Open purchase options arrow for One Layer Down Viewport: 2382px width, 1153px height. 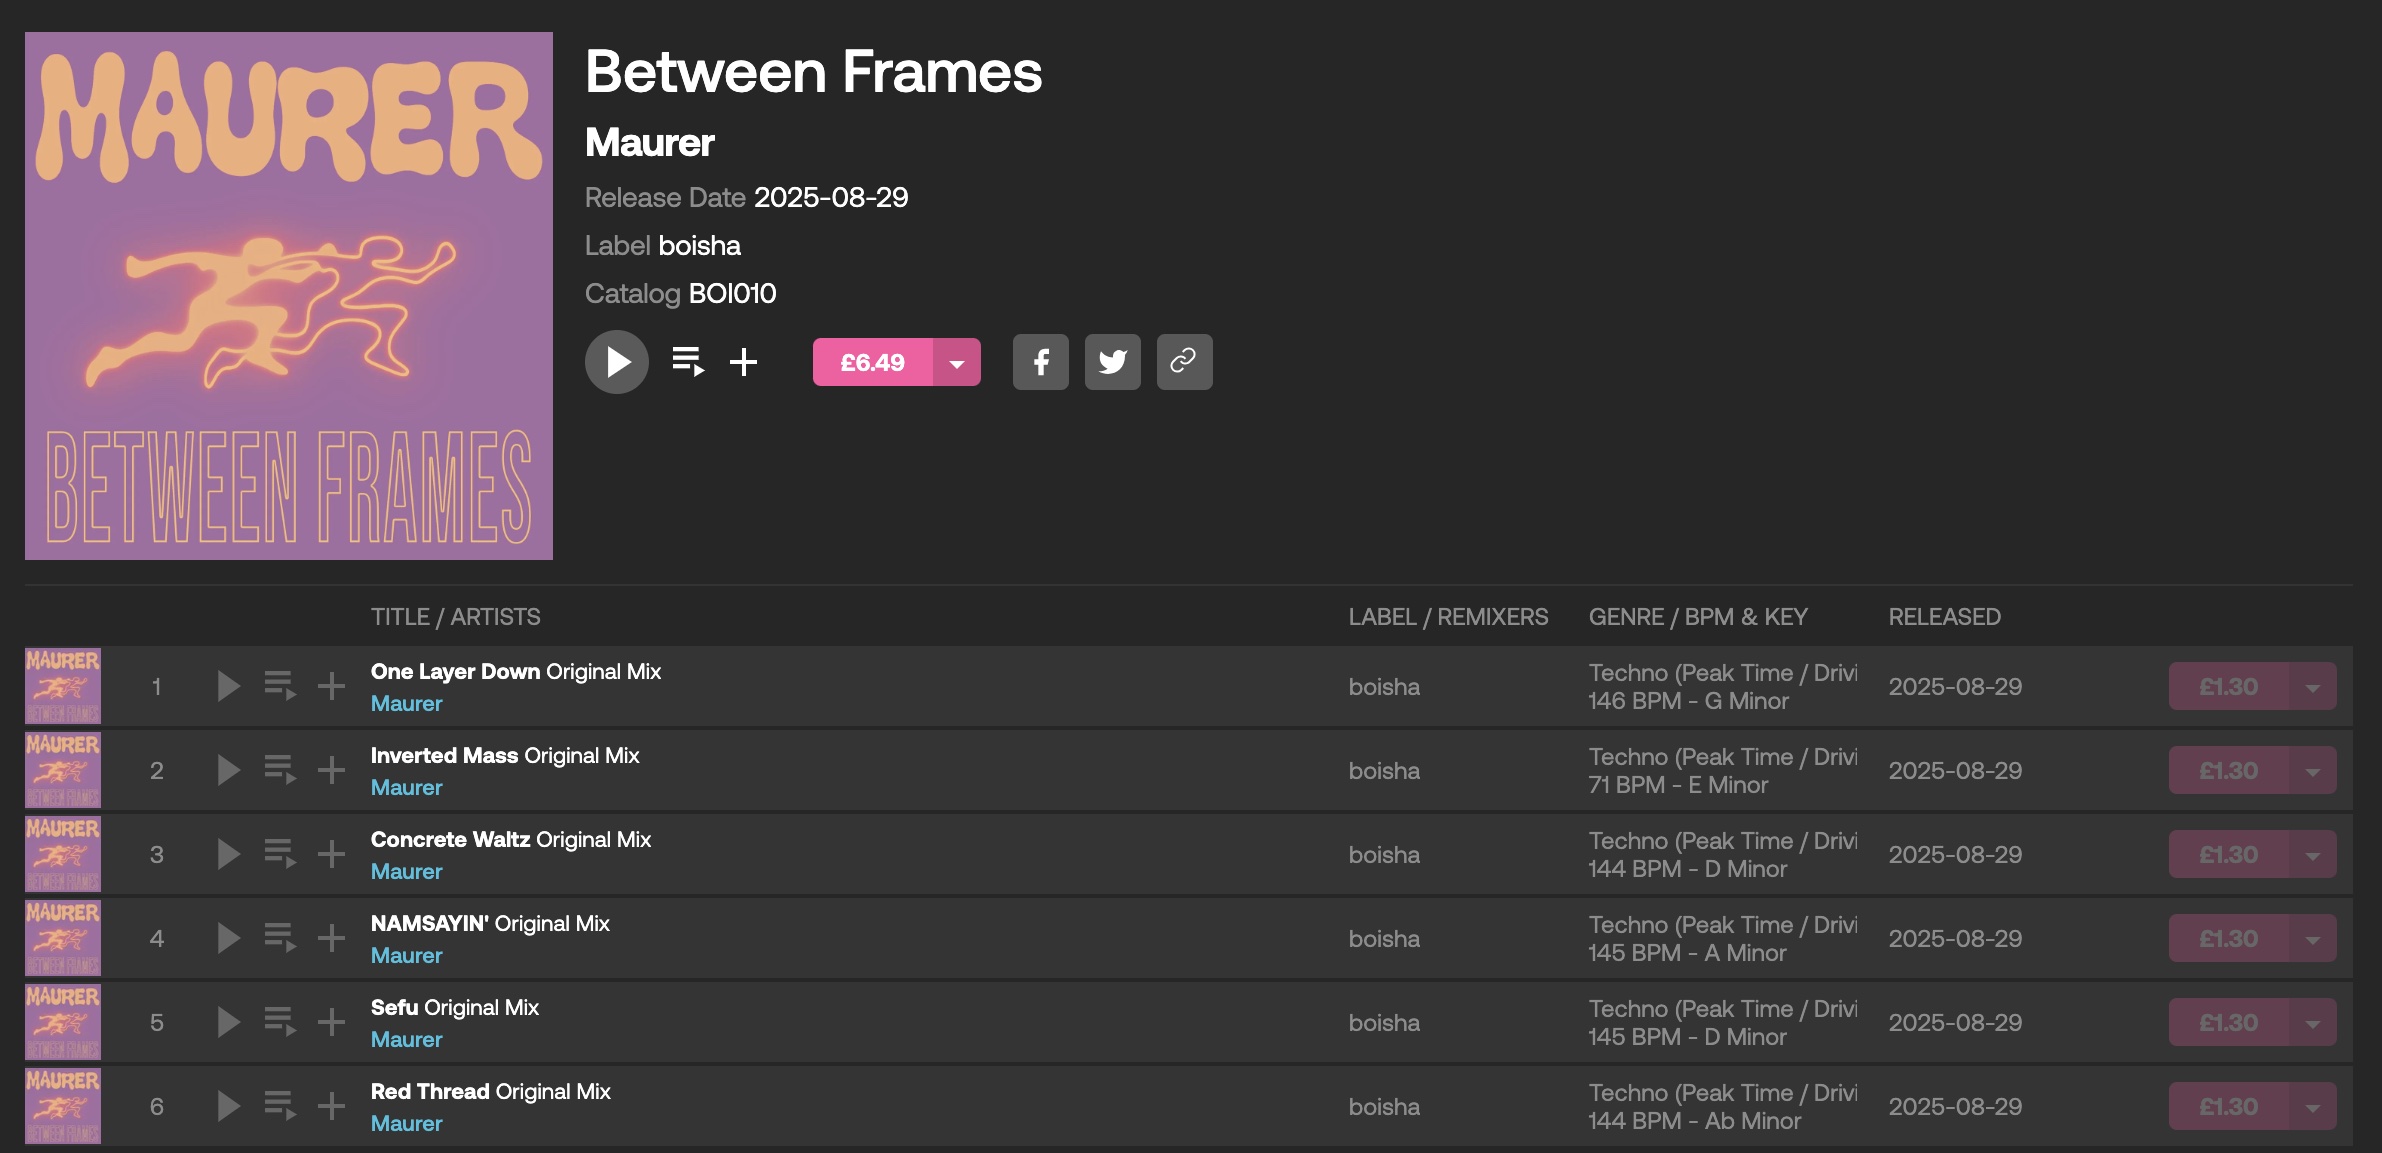coord(2312,686)
